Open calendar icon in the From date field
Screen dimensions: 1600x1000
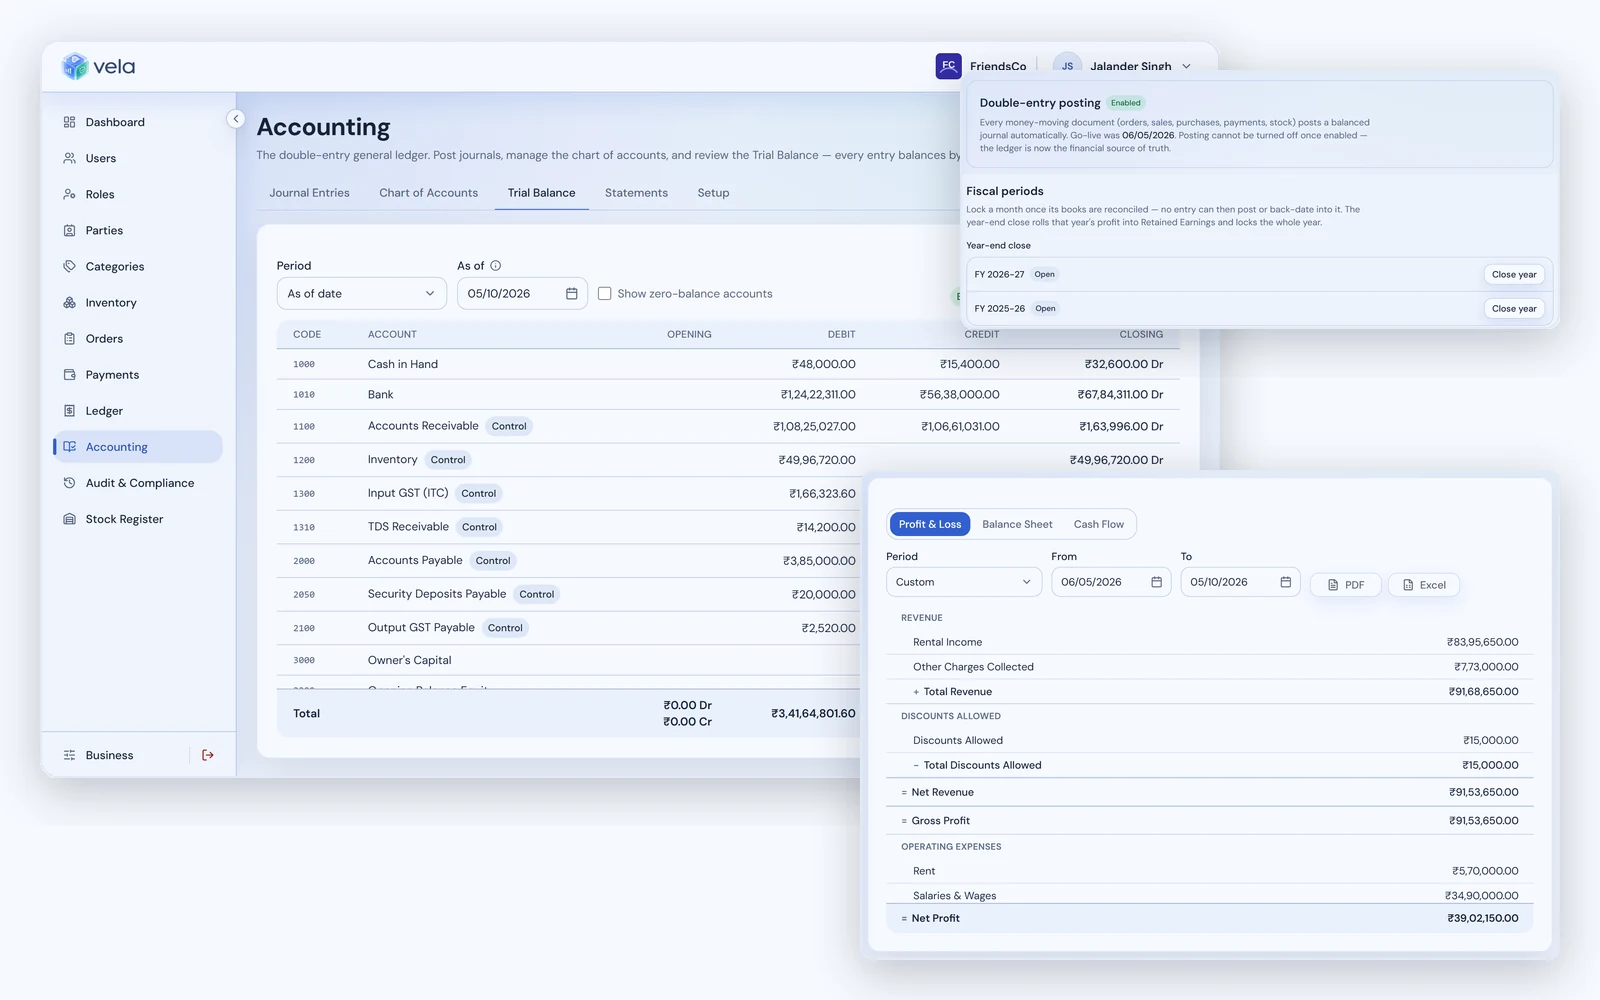pyautogui.click(x=1157, y=582)
